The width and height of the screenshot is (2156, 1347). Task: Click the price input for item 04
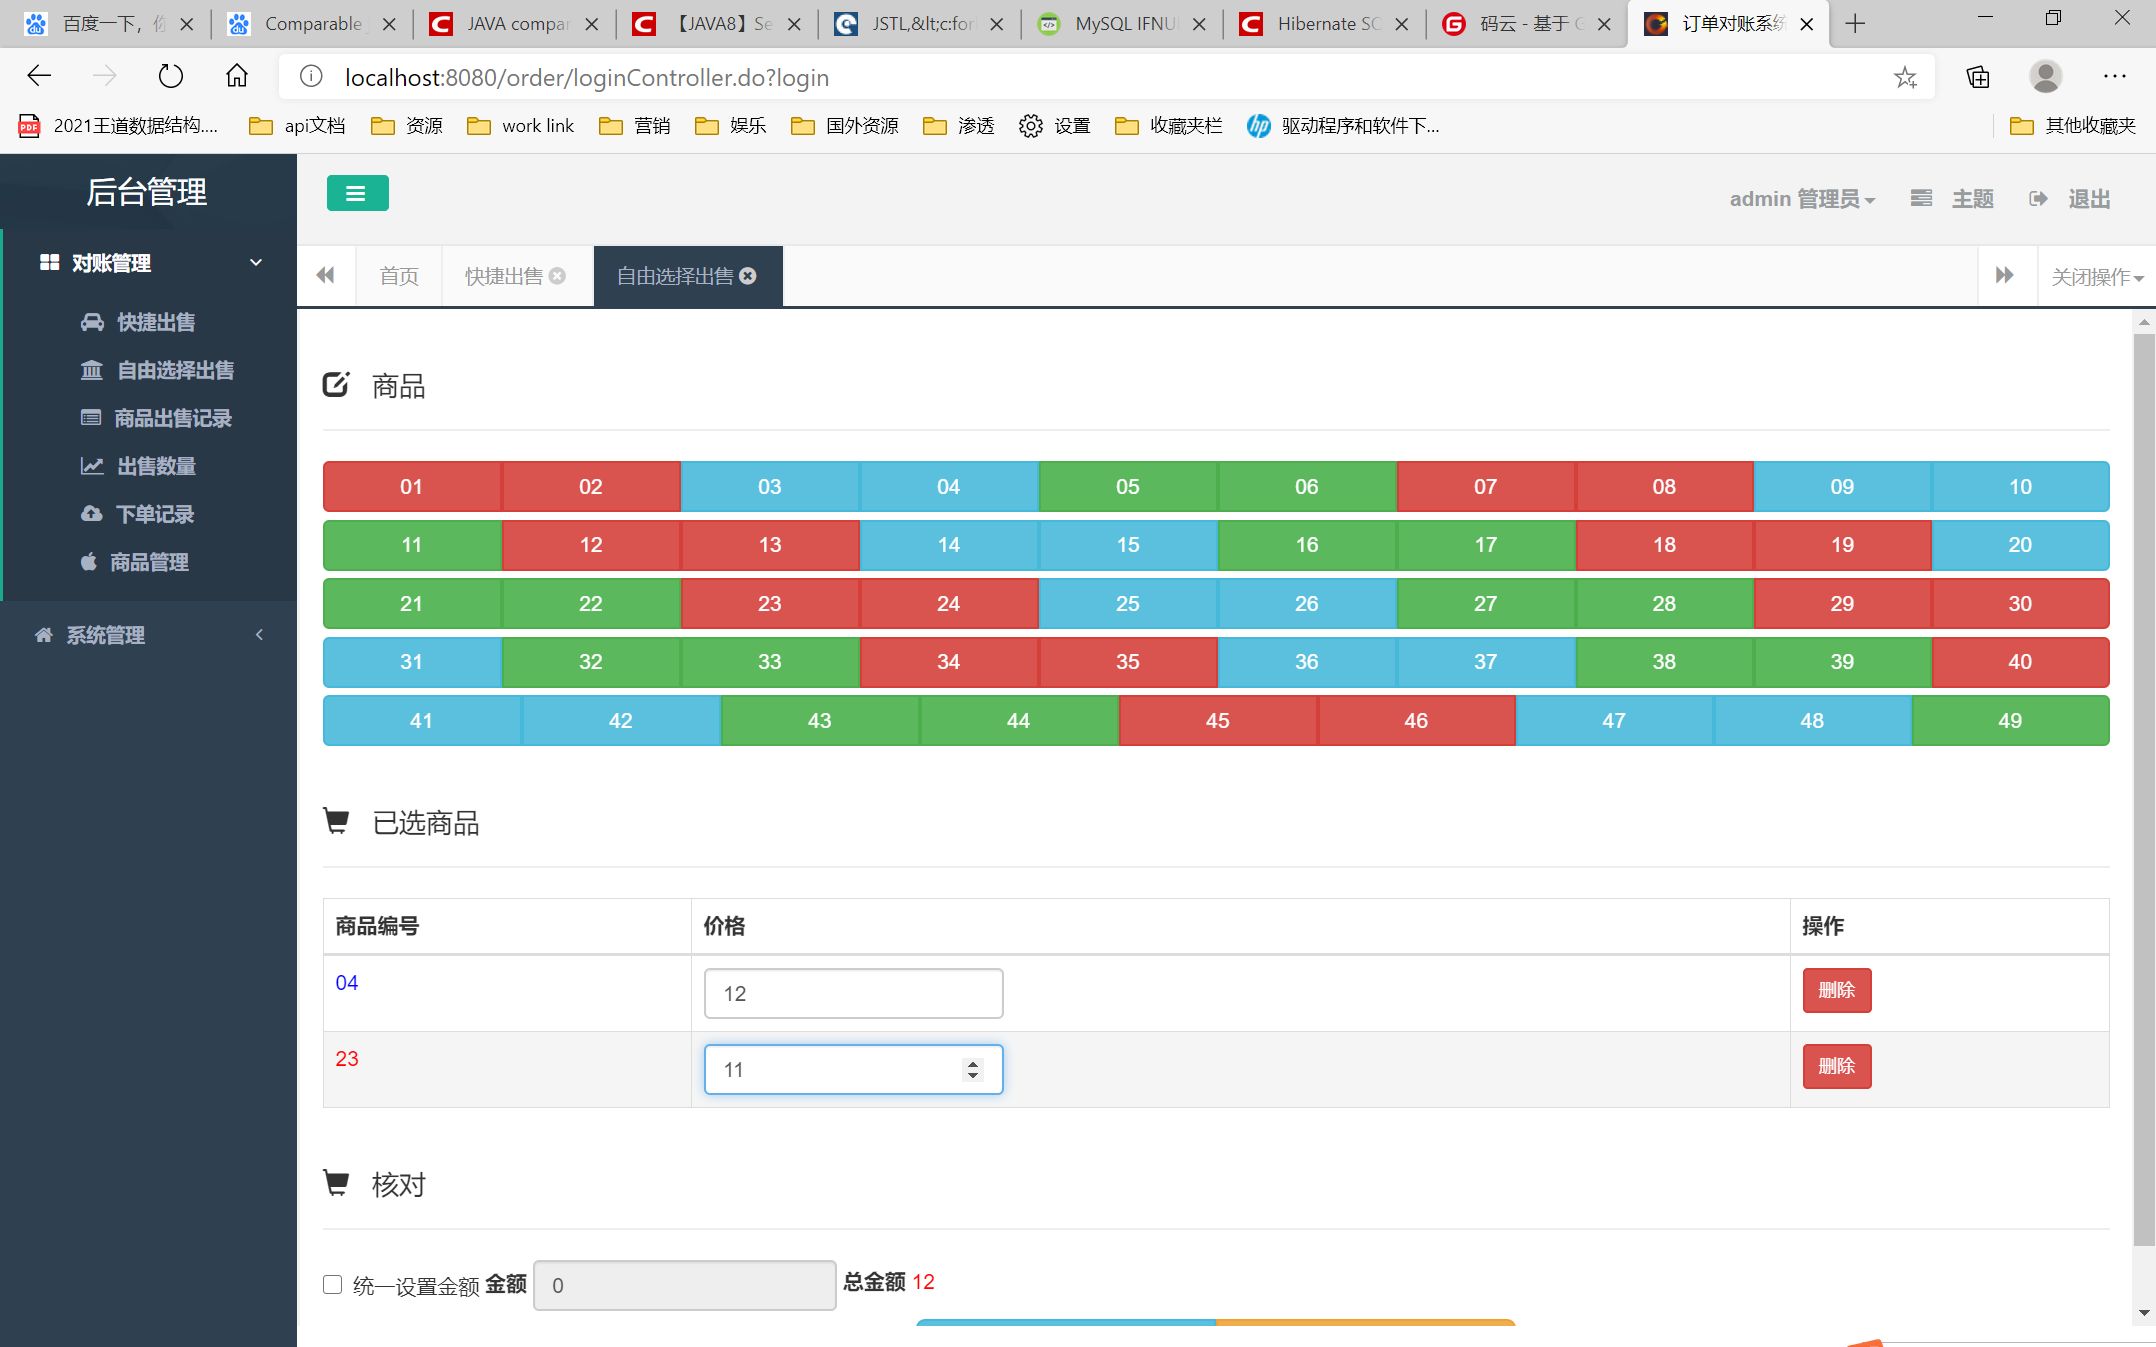tap(853, 994)
